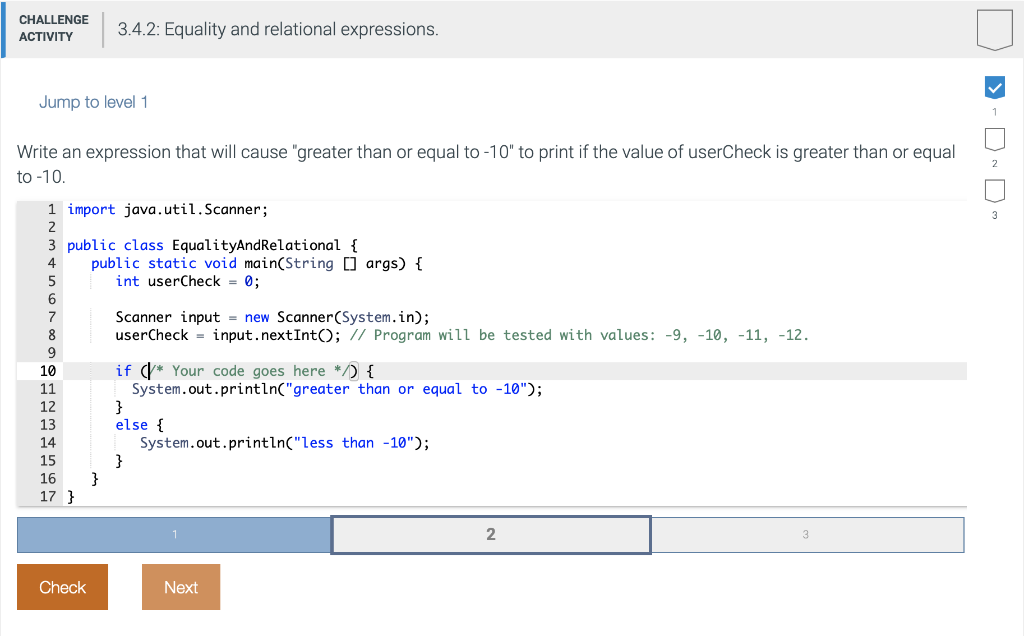Click the empty level 3 completion badge
Image resolution: width=1024 pixels, height=636 pixels.
(994, 190)
